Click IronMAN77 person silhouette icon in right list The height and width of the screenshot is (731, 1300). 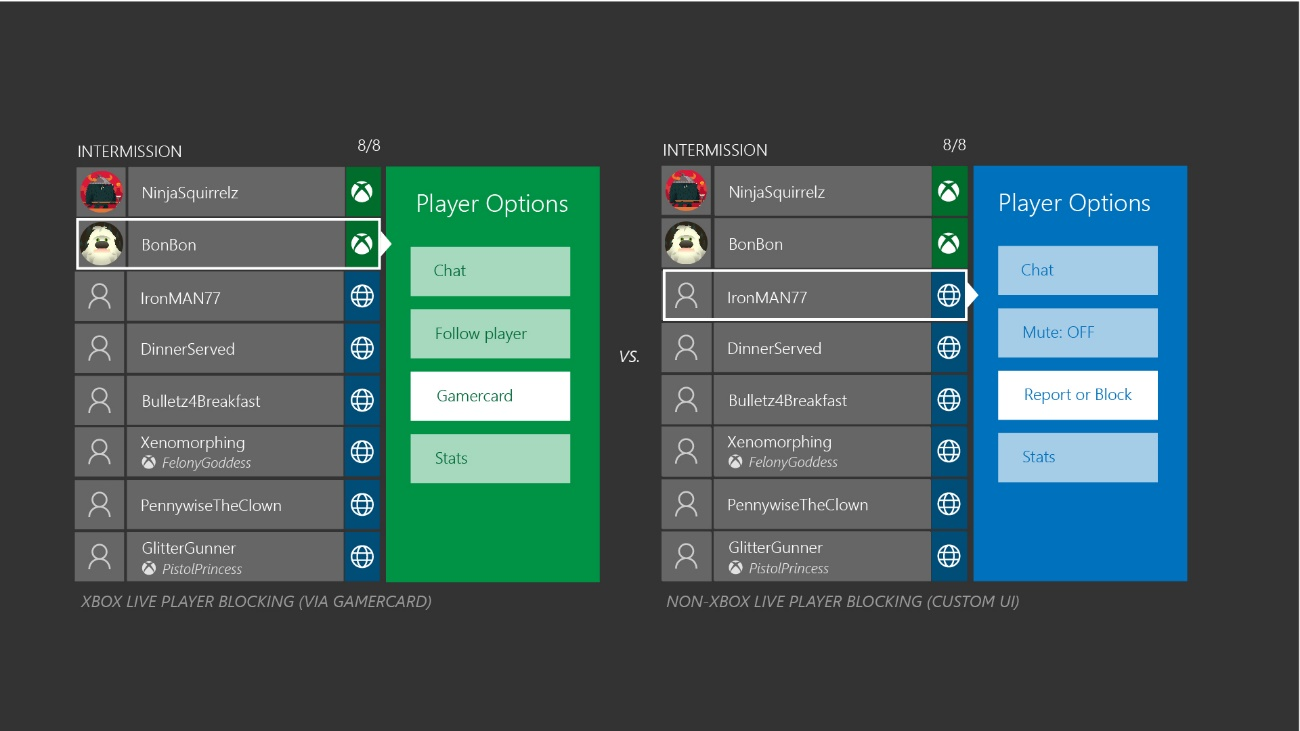686,296
